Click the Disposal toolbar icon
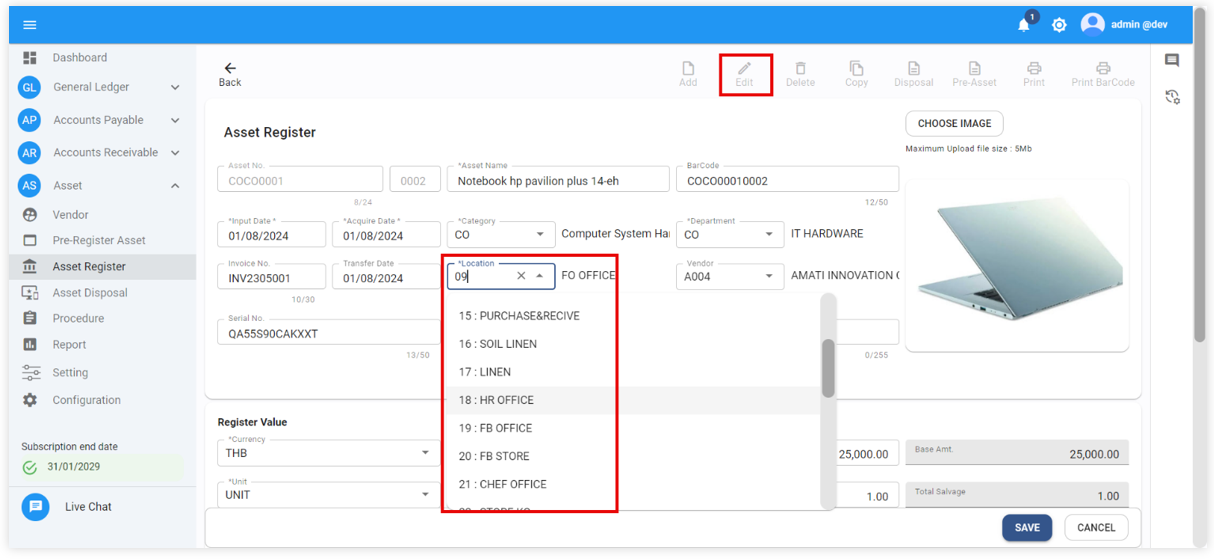This screenshot has width=1214, height=560. (x=913, y=69)
